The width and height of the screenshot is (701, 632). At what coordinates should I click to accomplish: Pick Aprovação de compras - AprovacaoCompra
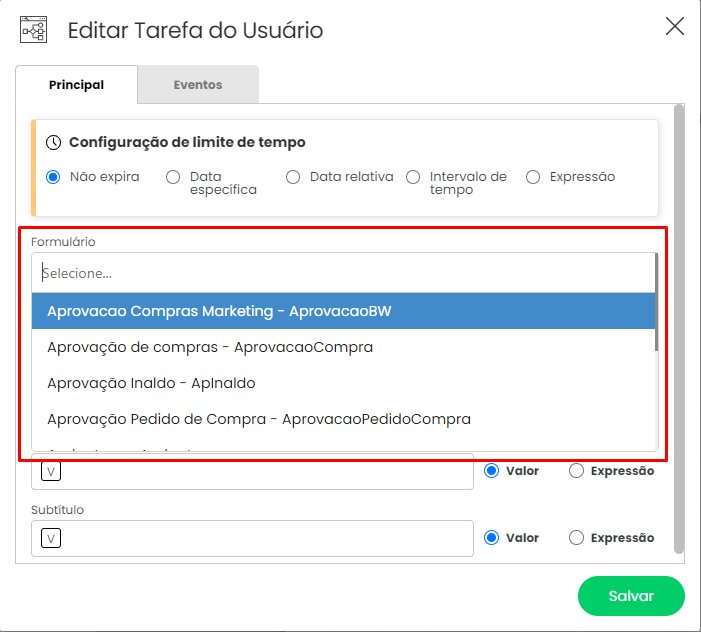343,347
